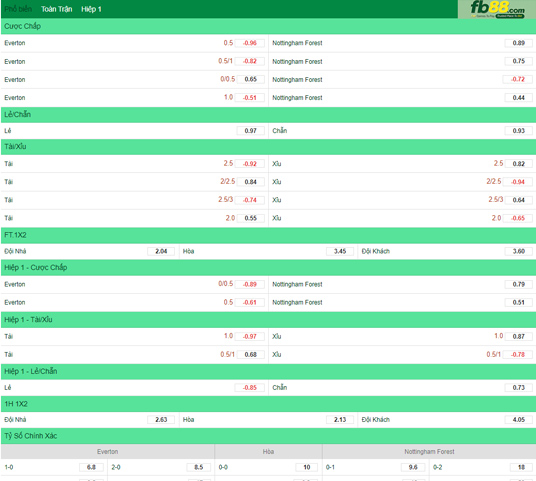
Task: Collapse the 1H 1X2 section header
Action: point(268,404)
